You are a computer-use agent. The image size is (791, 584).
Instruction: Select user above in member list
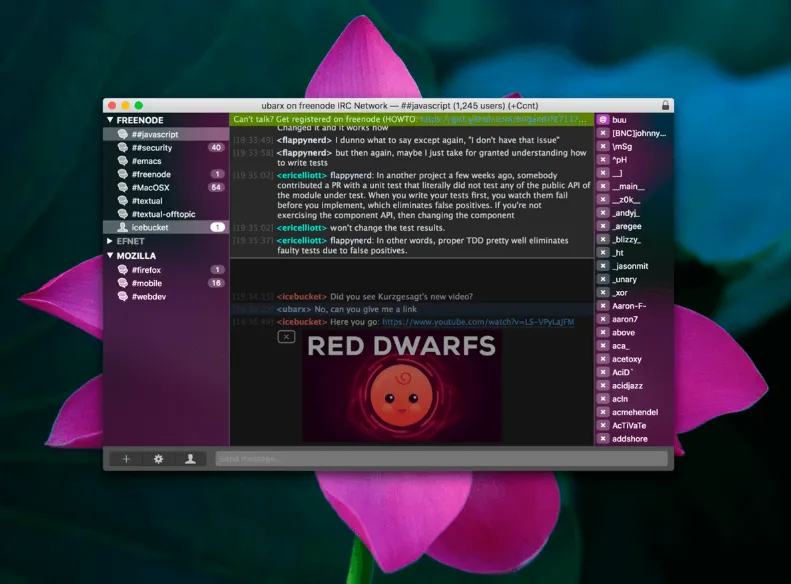coord(624,332)
